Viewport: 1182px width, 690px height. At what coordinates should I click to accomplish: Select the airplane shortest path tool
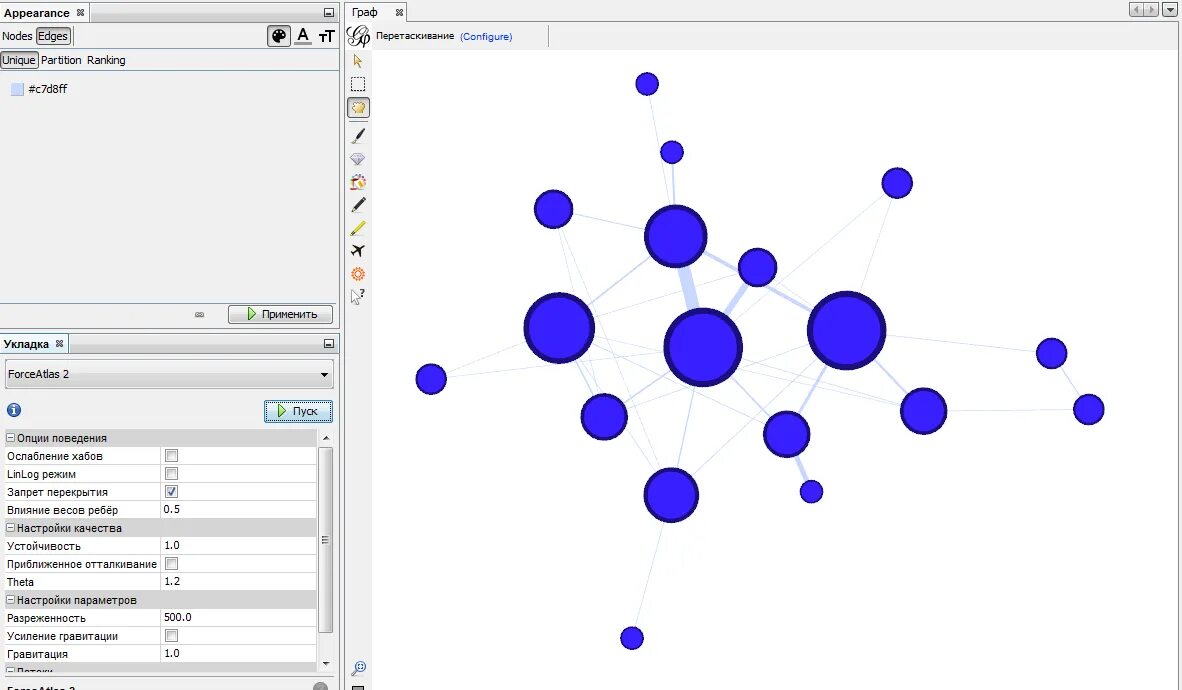[358, 250]
